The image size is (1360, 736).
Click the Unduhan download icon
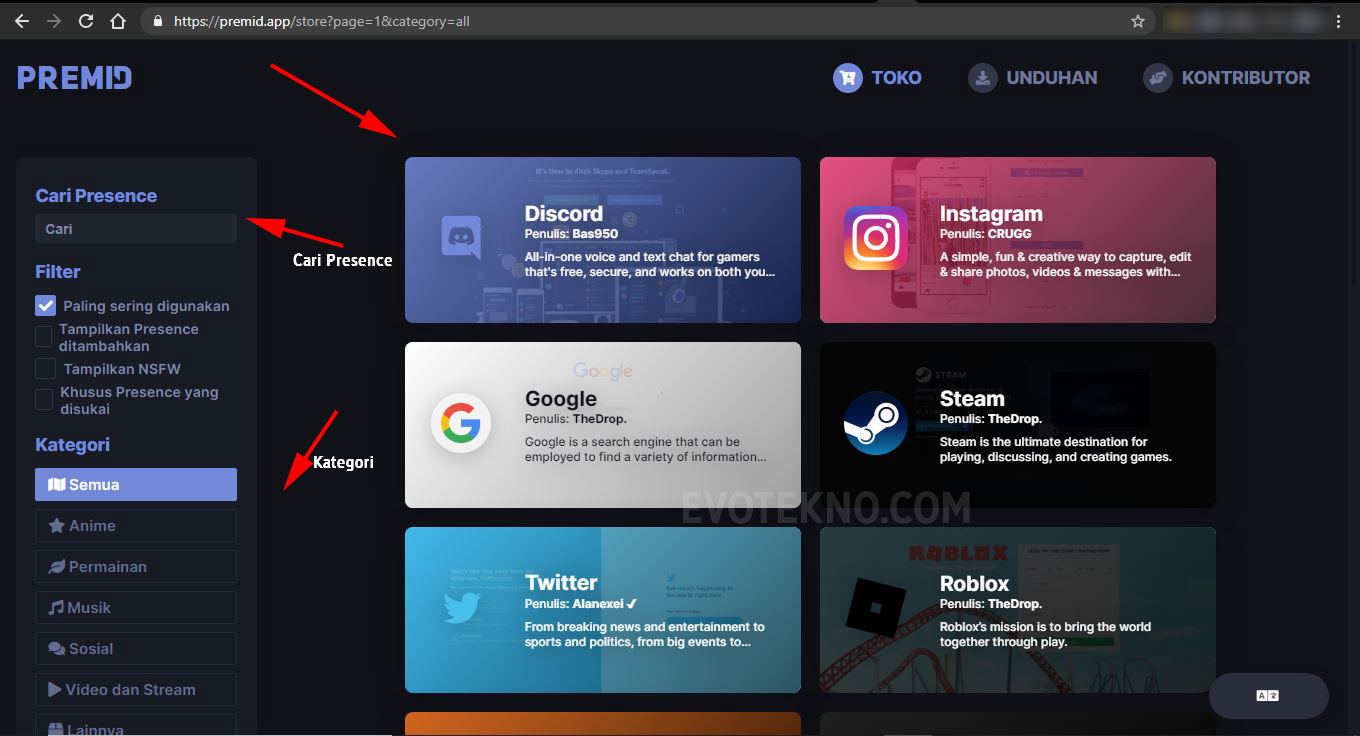[x=983, y=78]
